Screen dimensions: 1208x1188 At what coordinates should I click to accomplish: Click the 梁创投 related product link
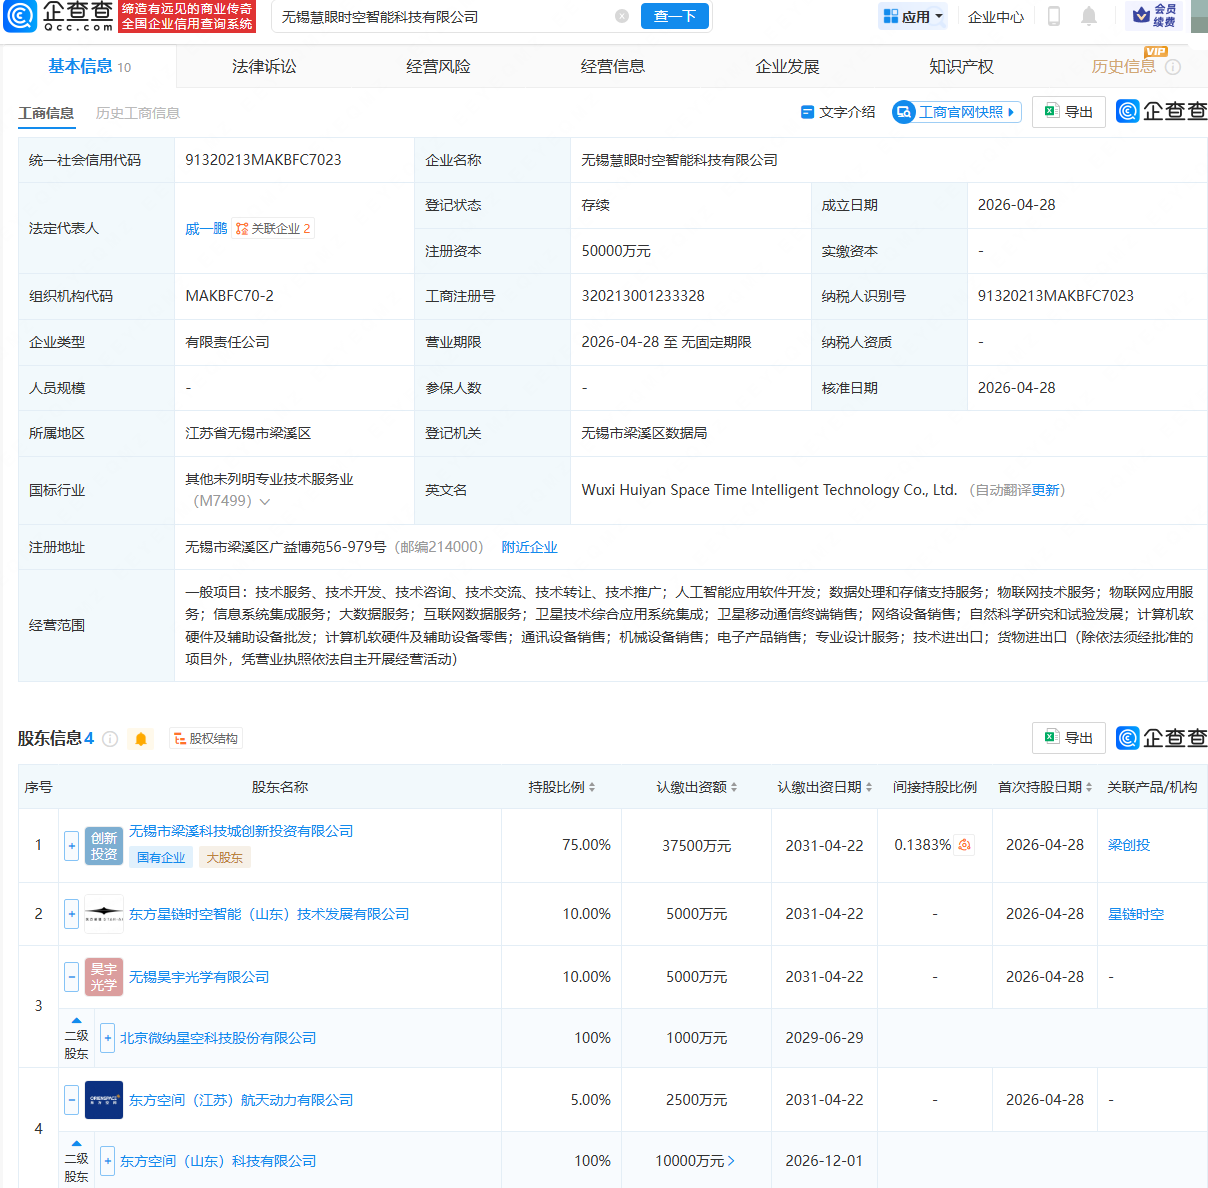click(1129, 845)
